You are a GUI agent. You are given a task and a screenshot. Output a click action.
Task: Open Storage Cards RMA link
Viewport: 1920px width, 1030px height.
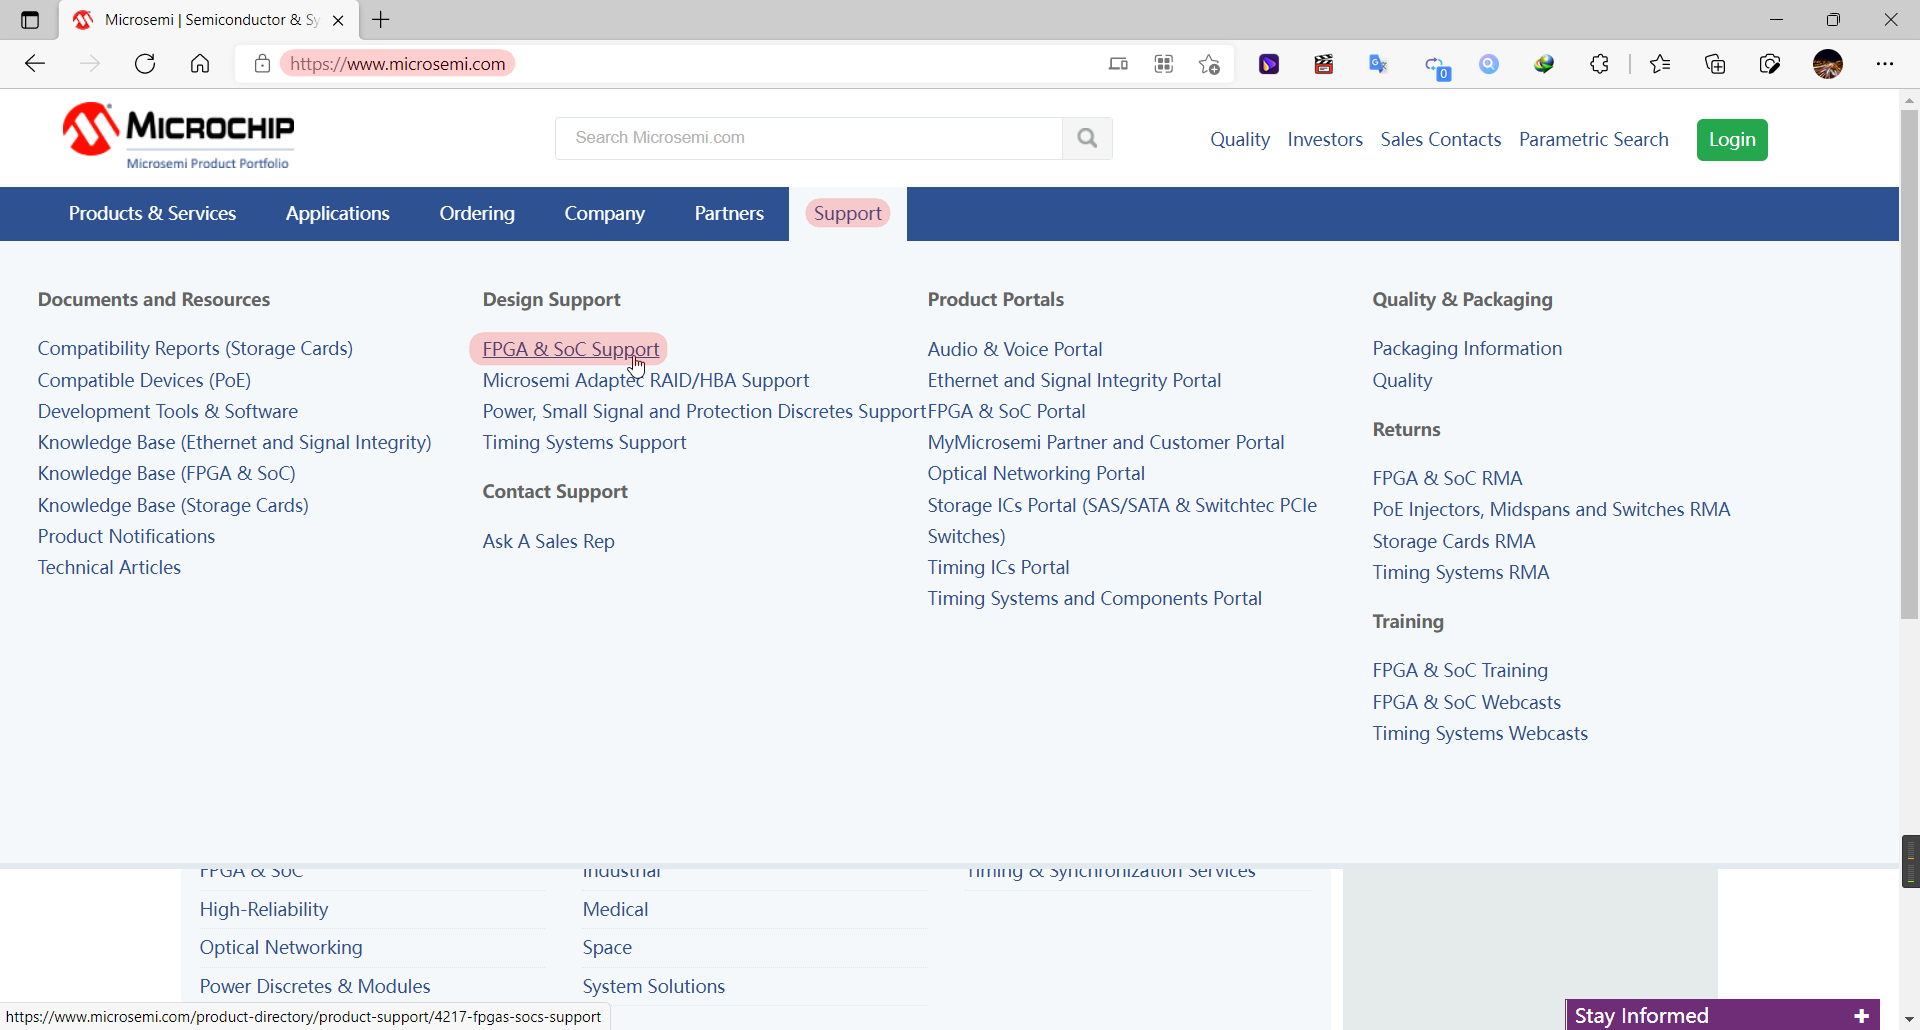(1453, 541)
